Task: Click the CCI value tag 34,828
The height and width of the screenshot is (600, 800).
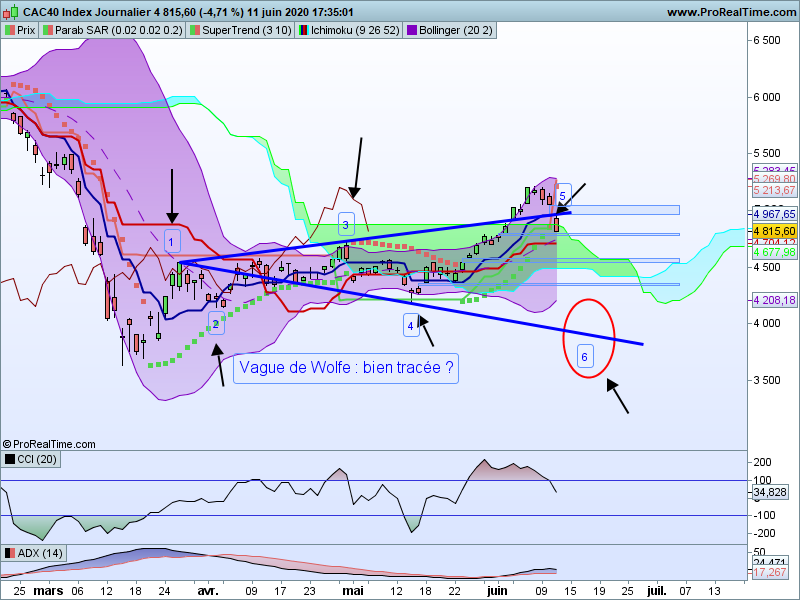Action: point(770,492)
